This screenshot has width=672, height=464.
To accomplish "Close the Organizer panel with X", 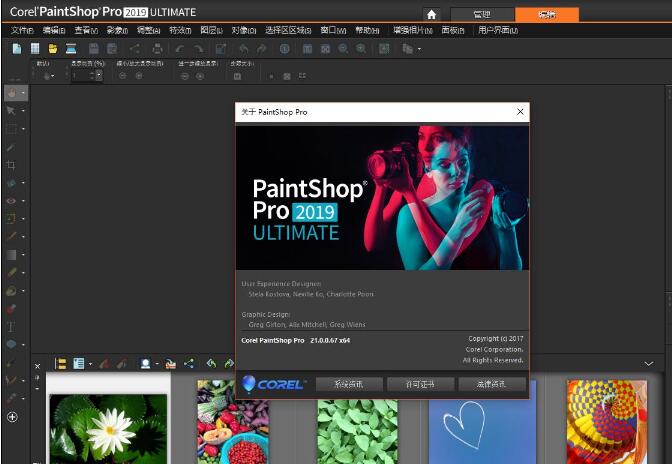I will click(37, 366).
